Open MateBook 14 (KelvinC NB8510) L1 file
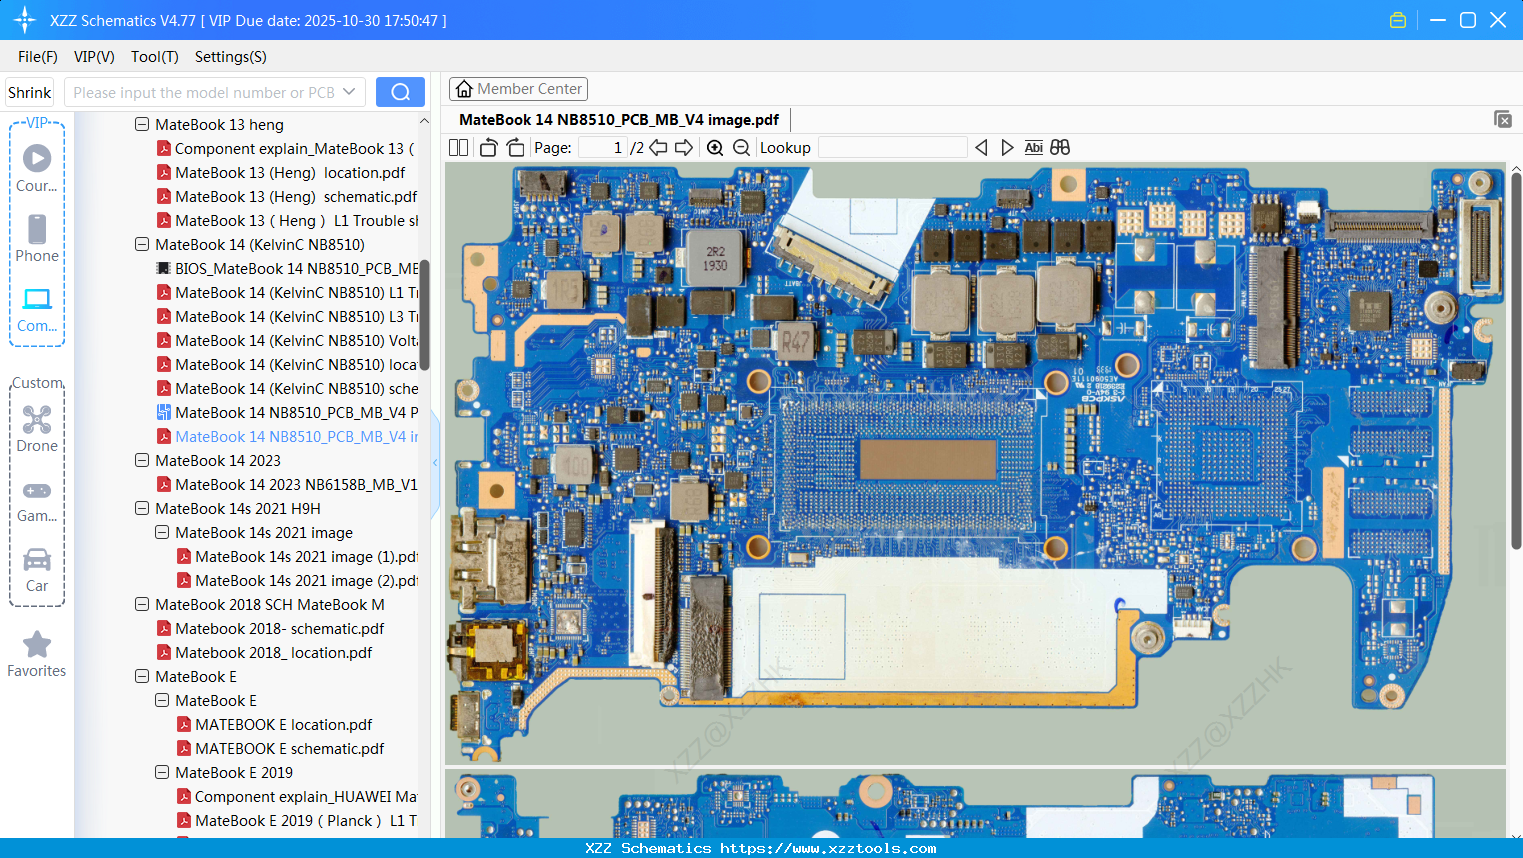The height and width of the screenshot is (858, 1523). point(288,293)
